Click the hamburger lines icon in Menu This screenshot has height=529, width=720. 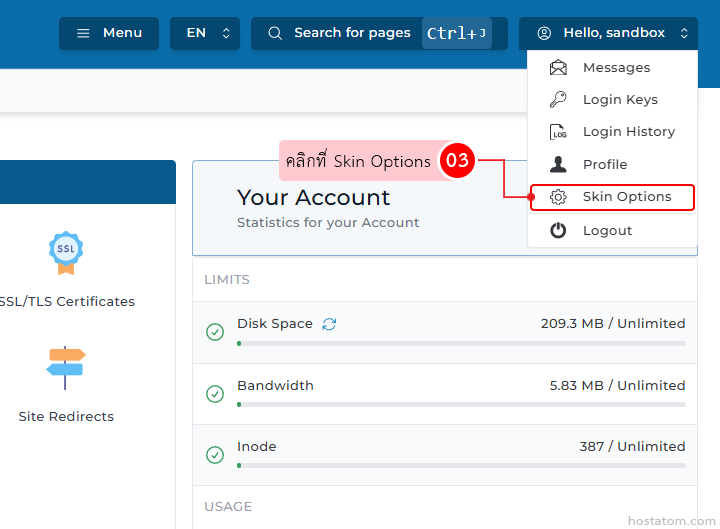[83, 33]
